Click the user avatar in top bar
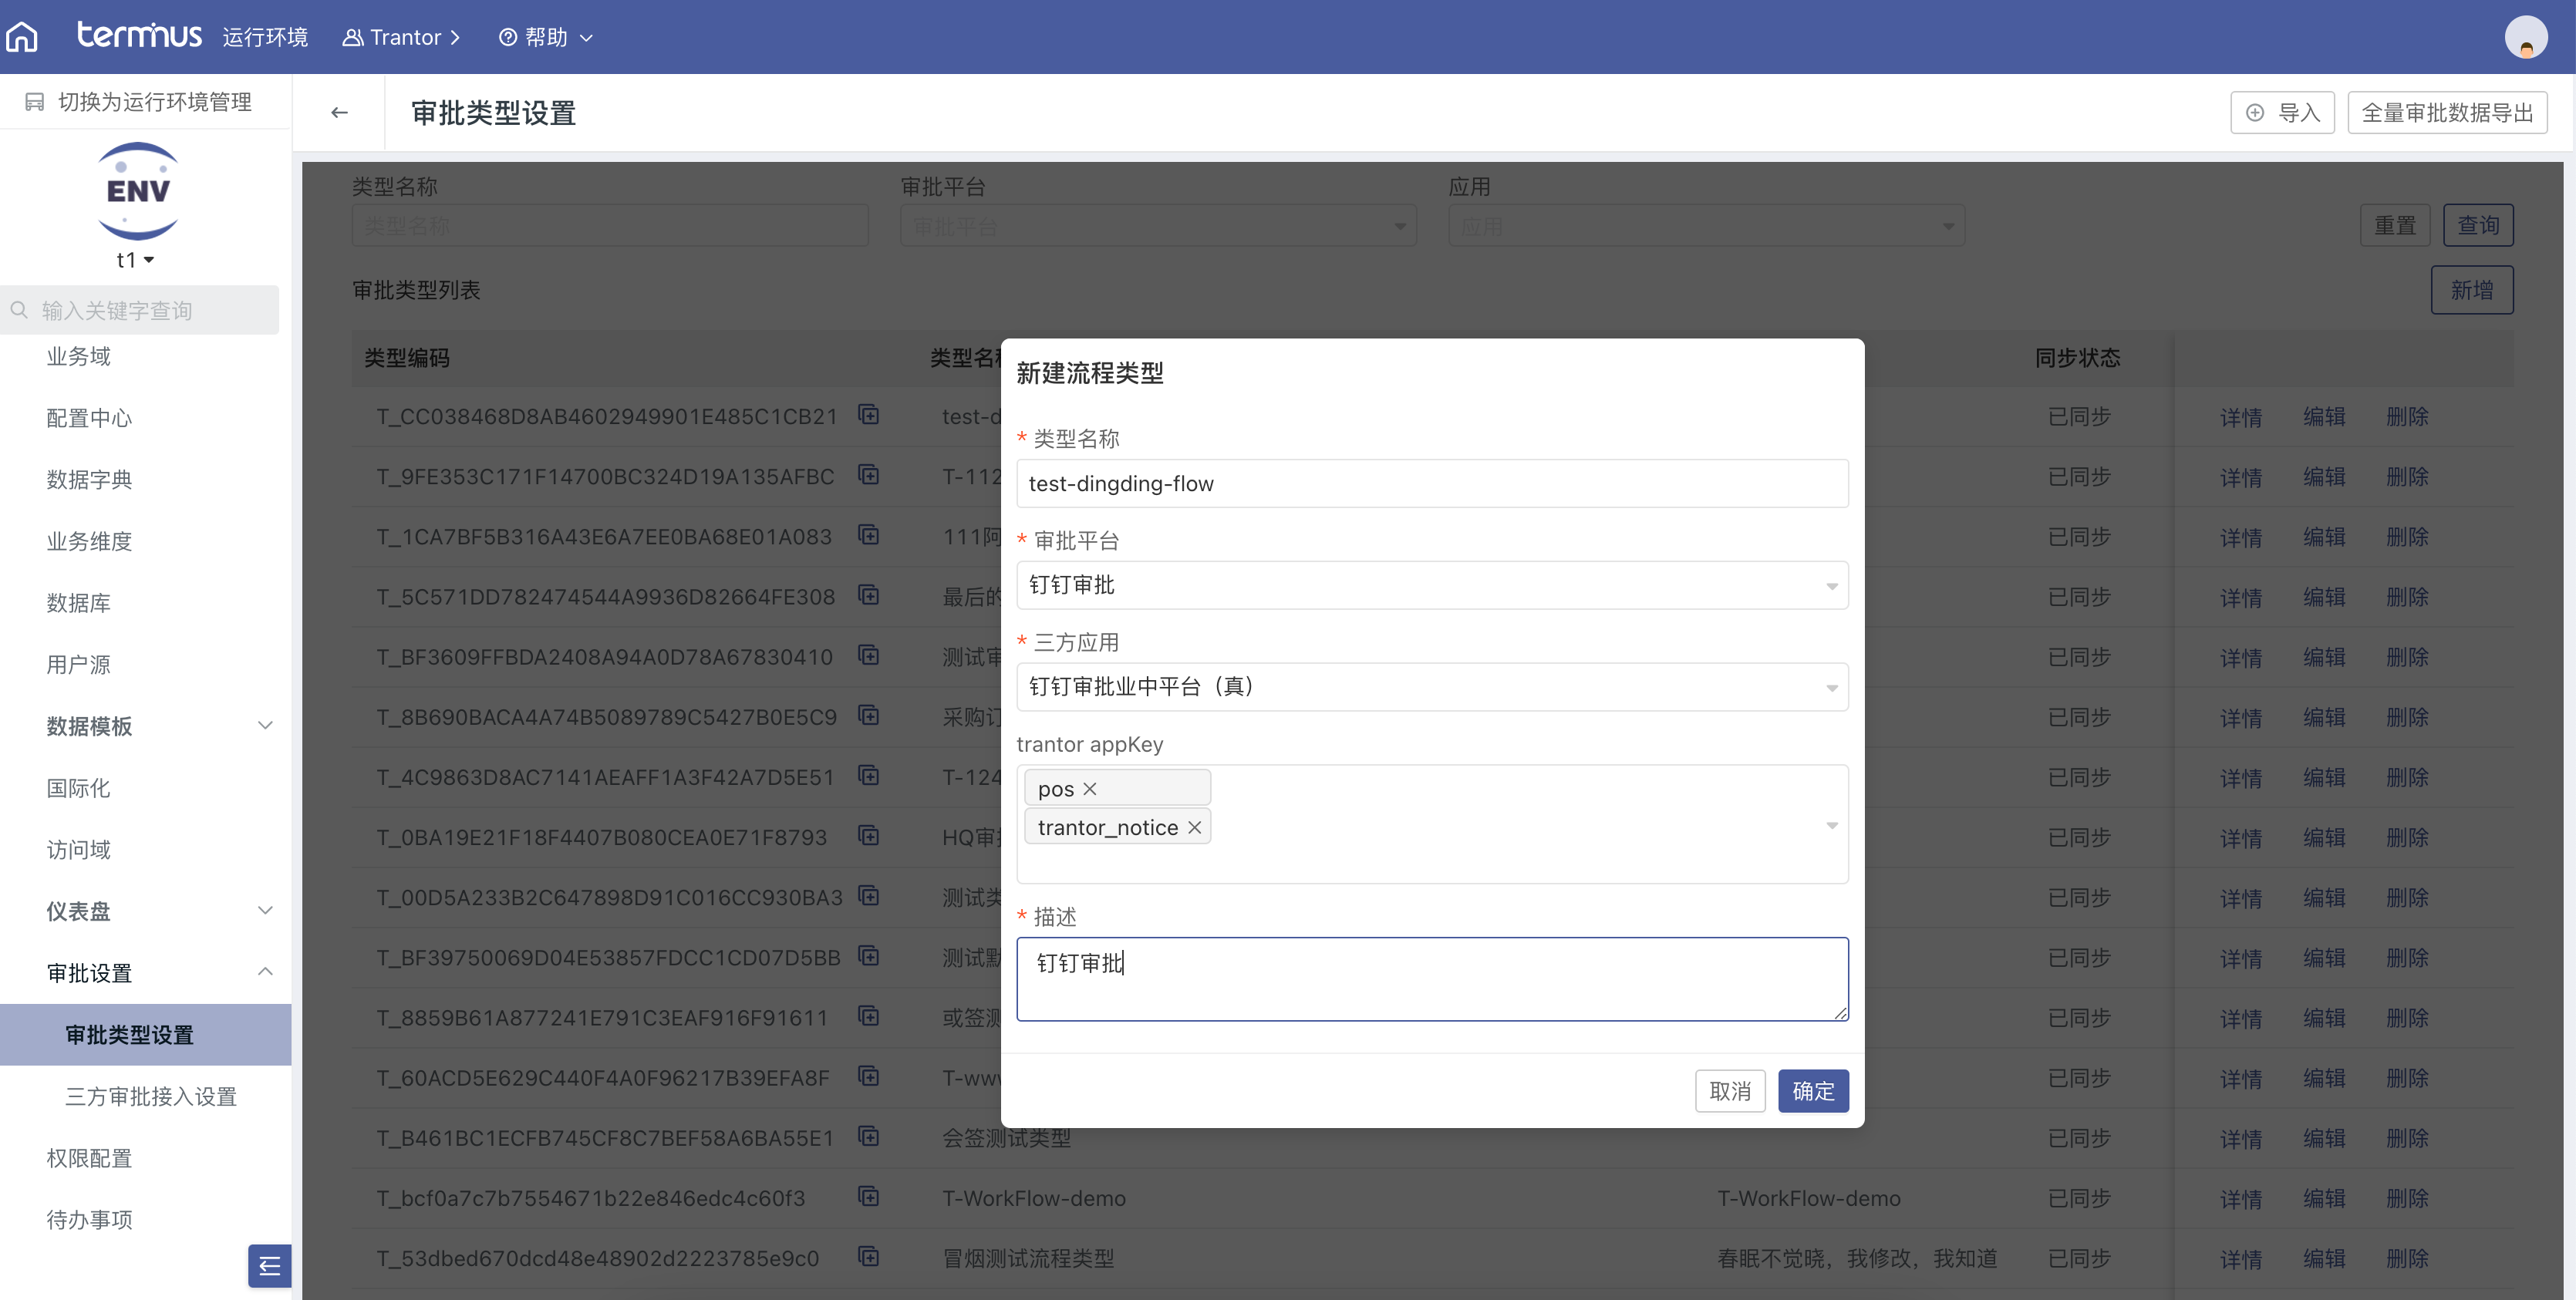The width and height of the screenshot is (2576, 1300). coord(2525,37)
